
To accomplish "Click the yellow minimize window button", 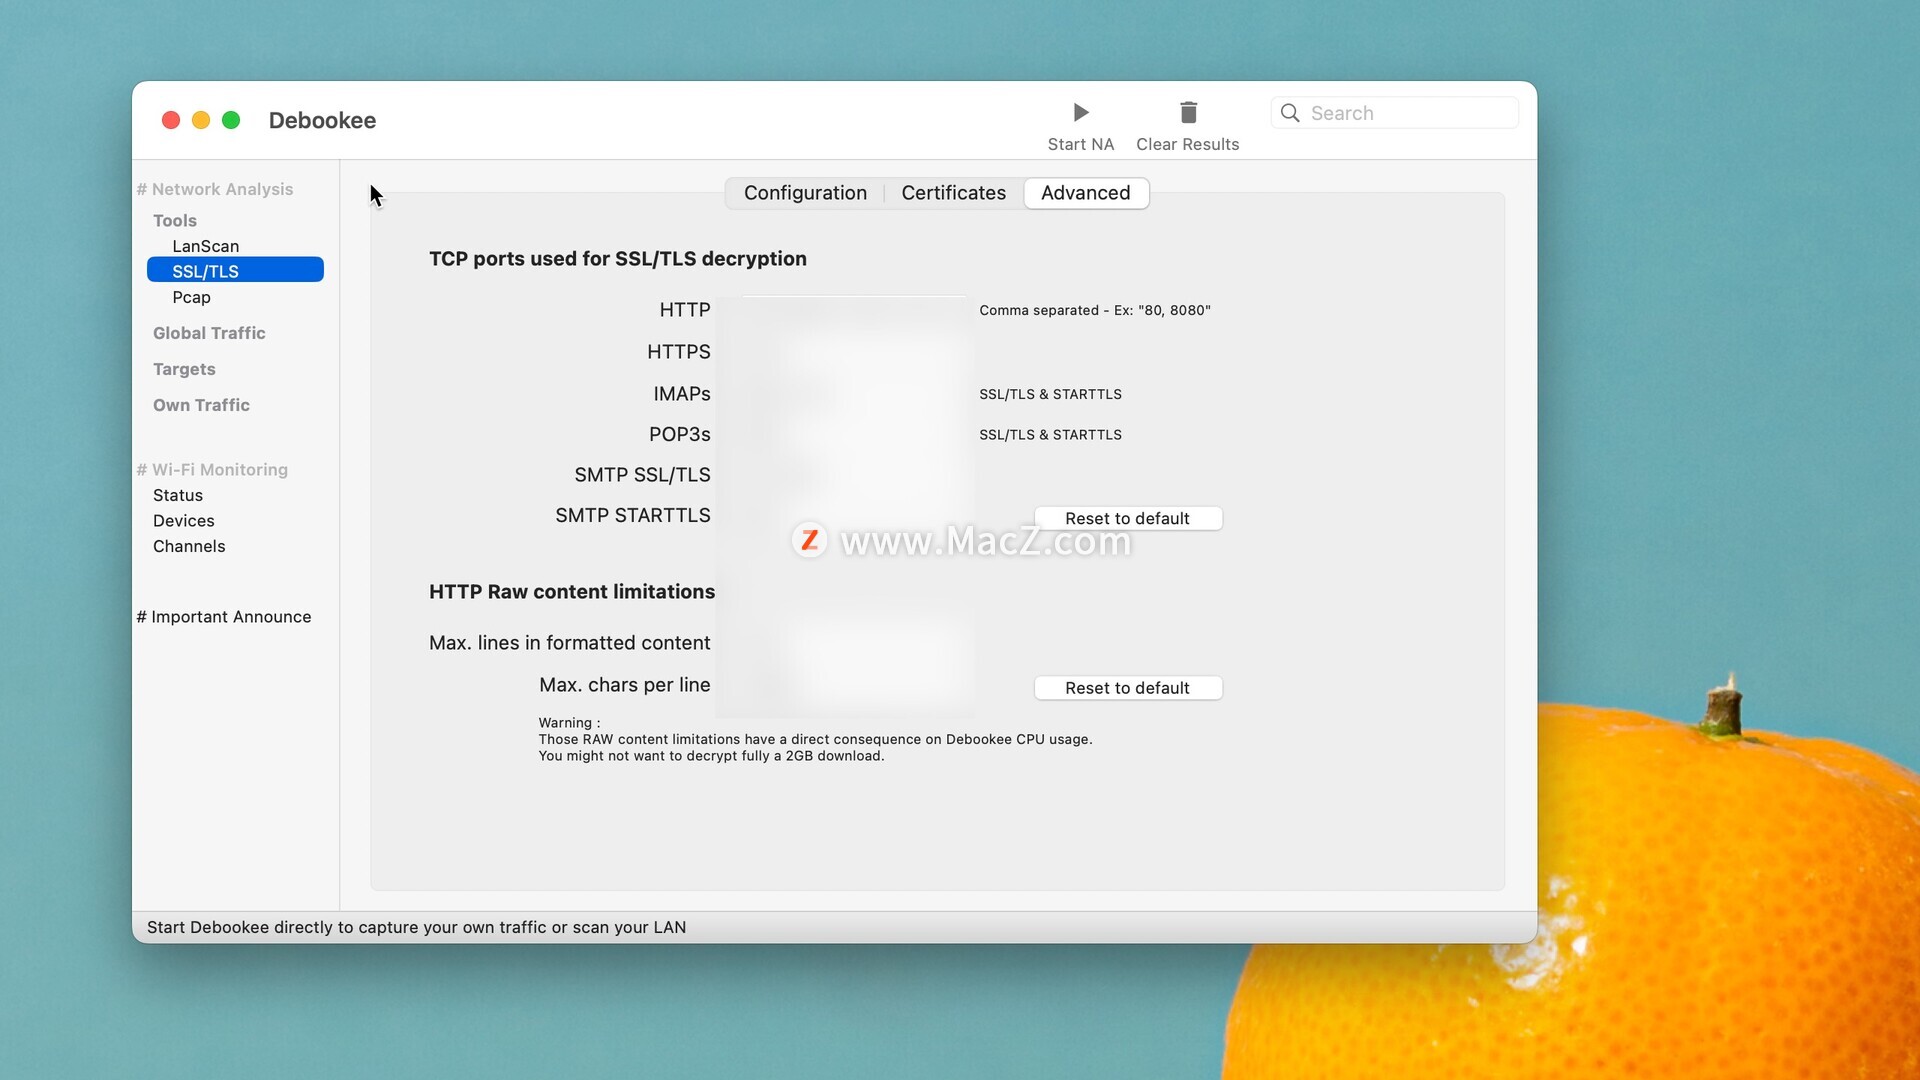I will [x=201, y=120].
